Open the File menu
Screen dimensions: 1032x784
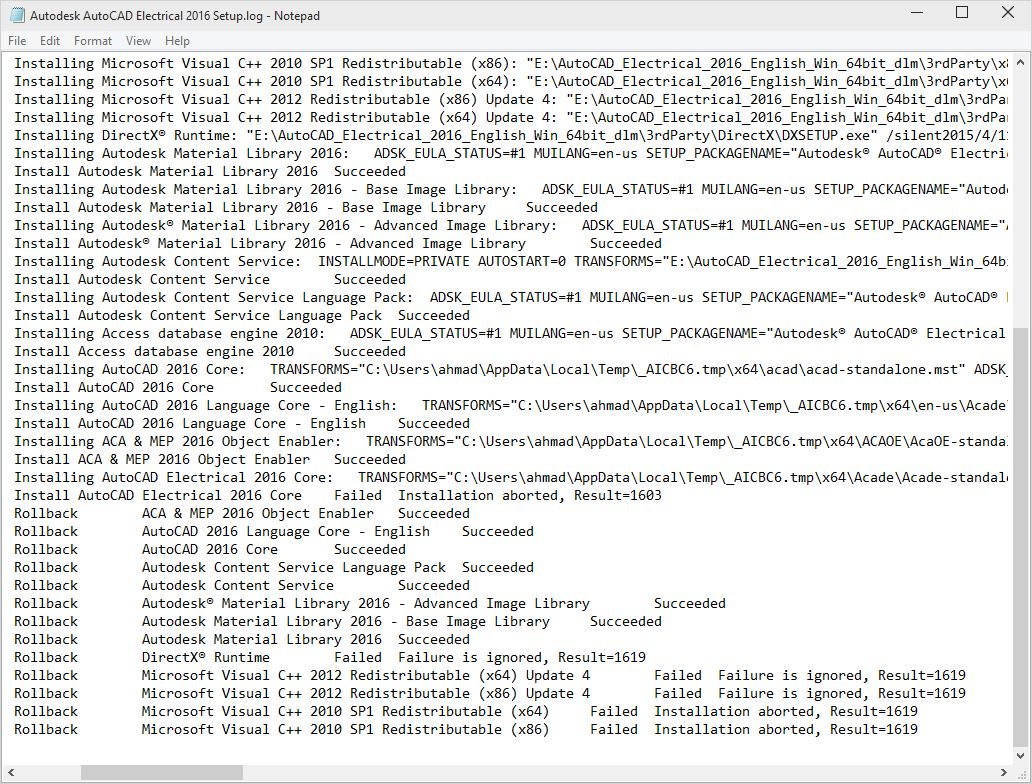point(17,41)
